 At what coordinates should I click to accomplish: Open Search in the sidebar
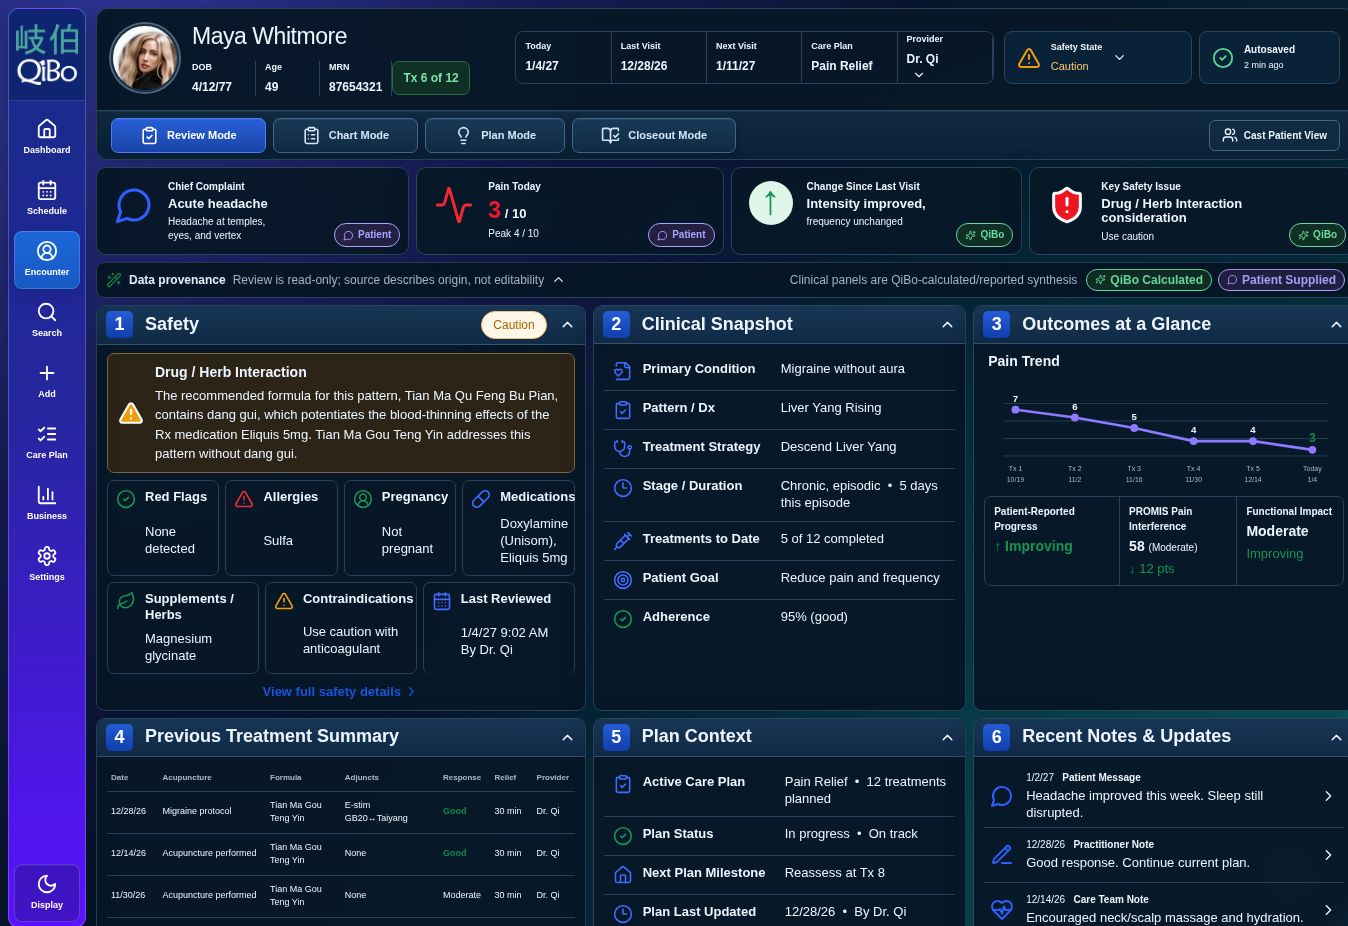tap(47, 320)
